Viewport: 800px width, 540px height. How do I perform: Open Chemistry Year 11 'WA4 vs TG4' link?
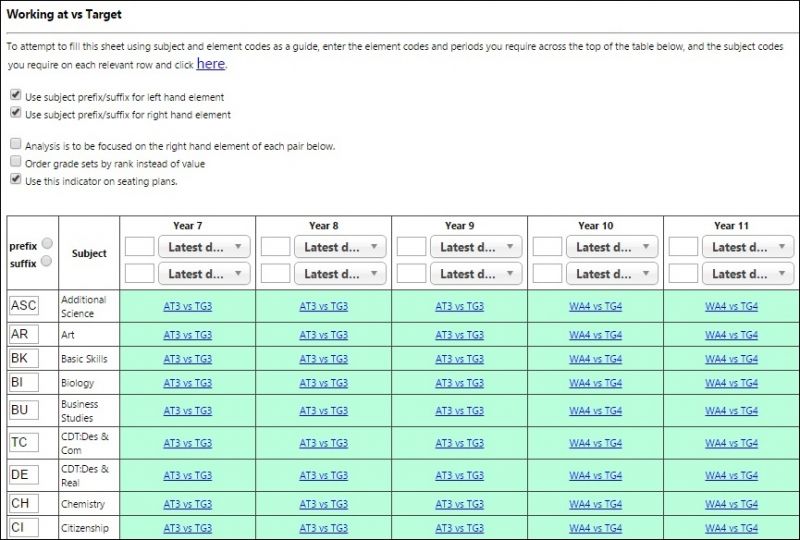(x=732, y=504)
